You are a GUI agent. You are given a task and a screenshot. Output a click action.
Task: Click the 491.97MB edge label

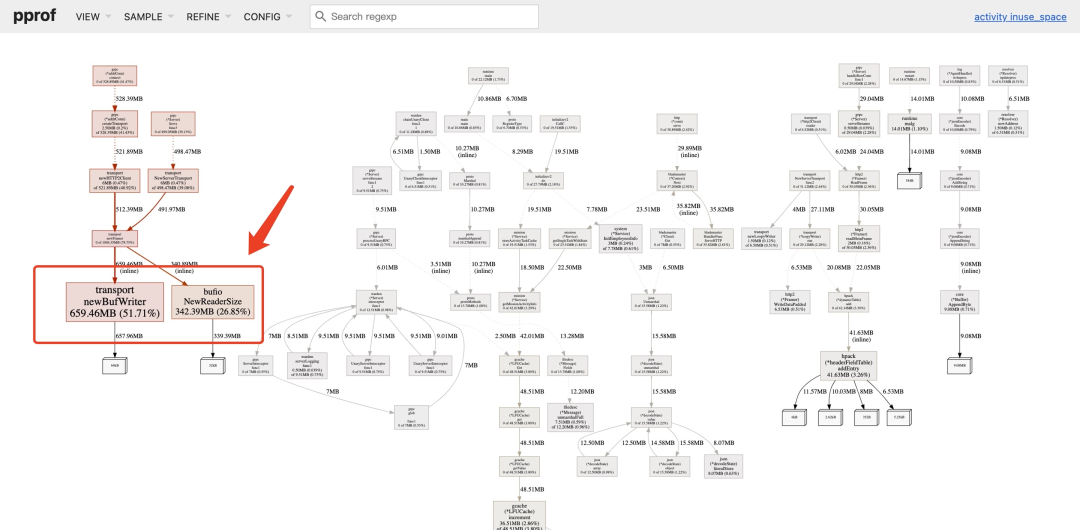click(172, 210)
